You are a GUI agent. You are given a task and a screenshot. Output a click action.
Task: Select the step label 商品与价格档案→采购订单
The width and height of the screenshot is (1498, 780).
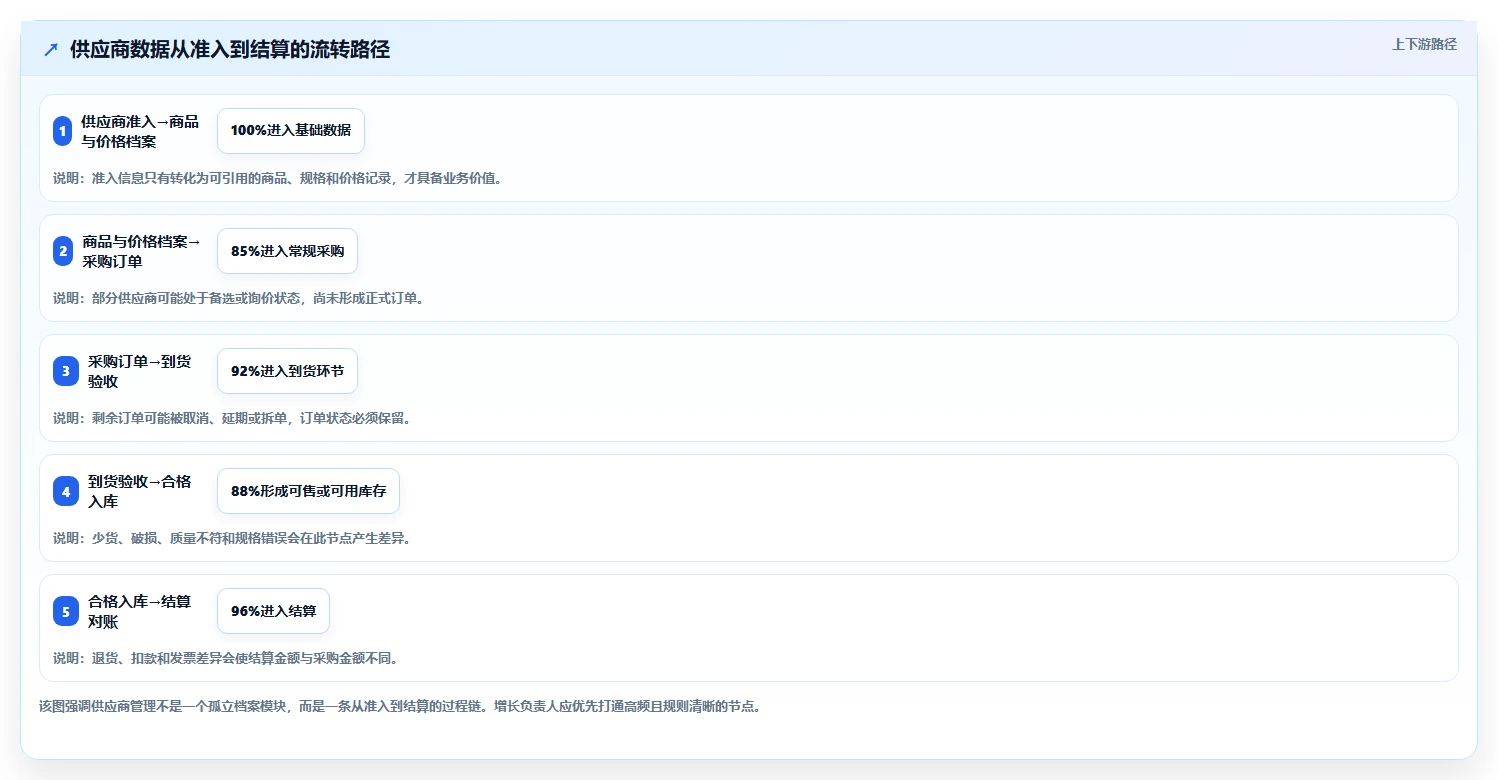pos(142,251)
